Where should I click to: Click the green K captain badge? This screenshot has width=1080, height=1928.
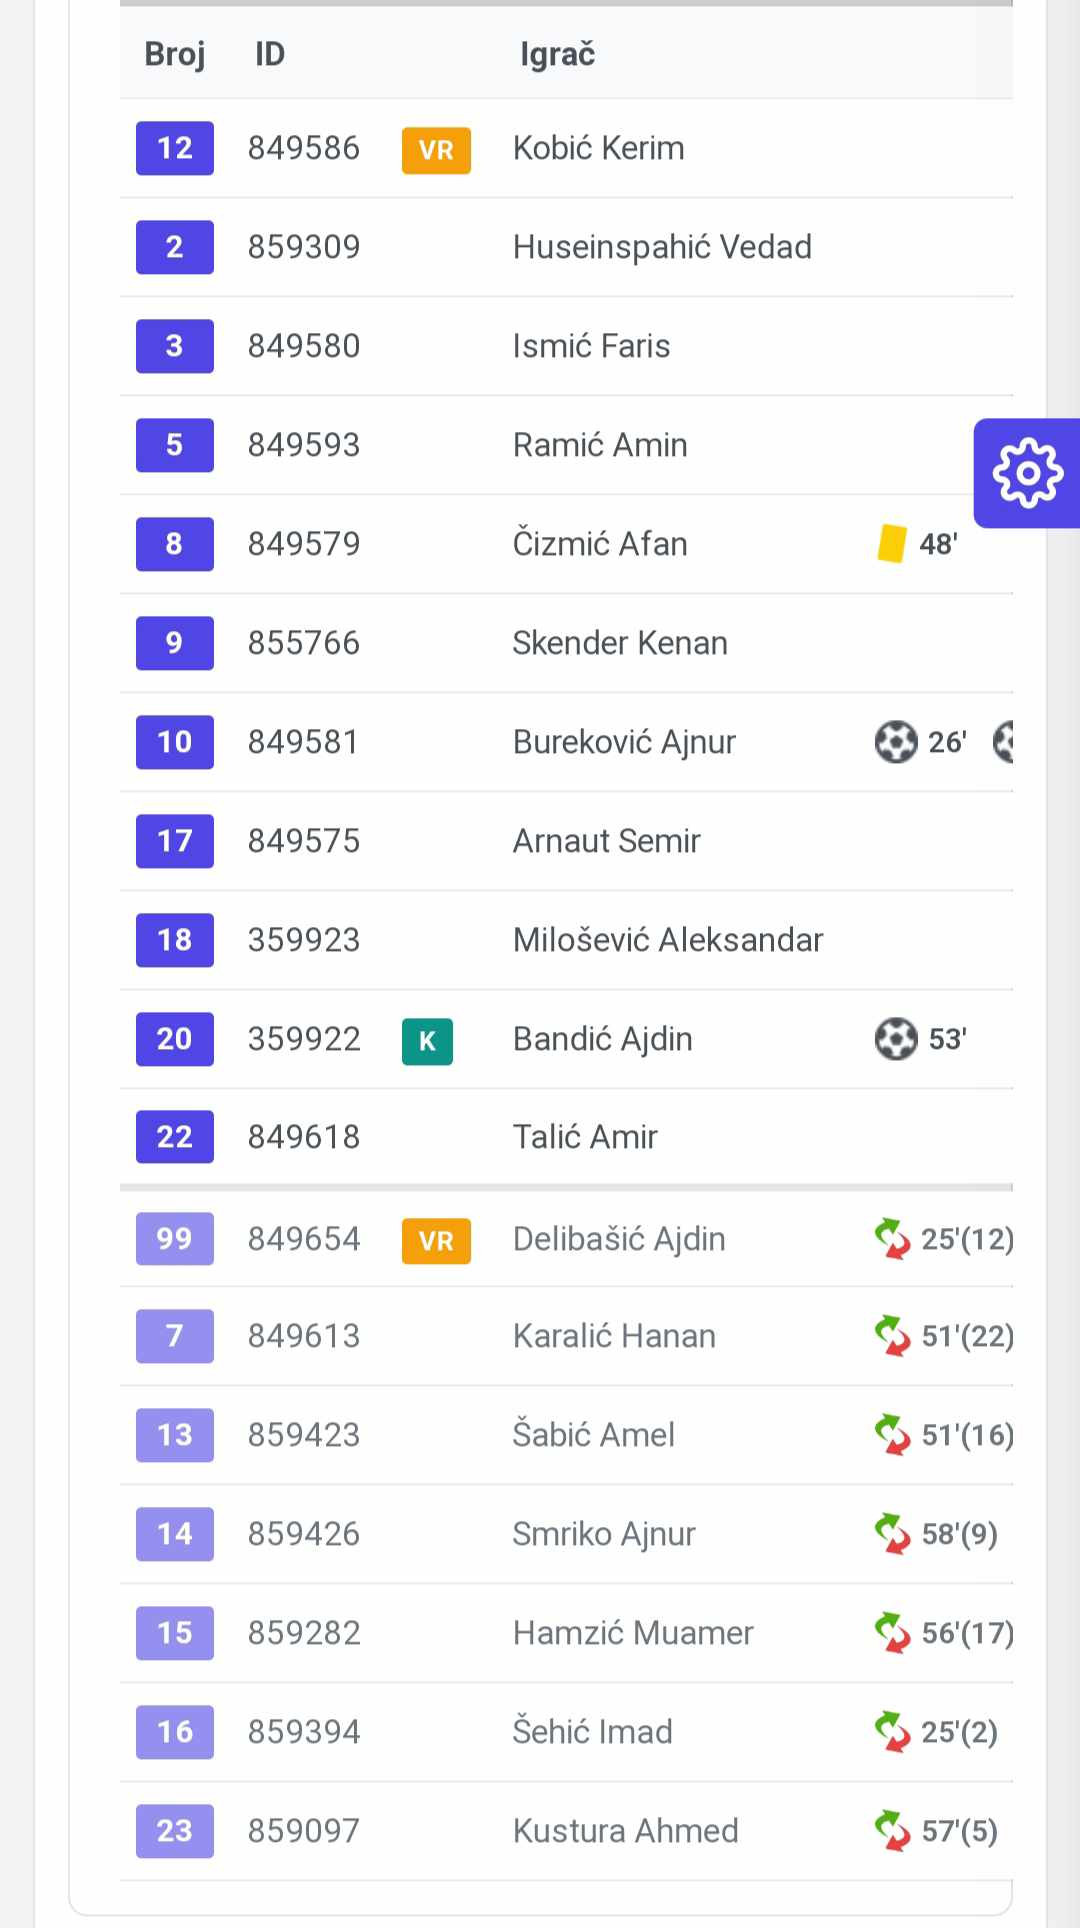click(x=427, y=1041)
